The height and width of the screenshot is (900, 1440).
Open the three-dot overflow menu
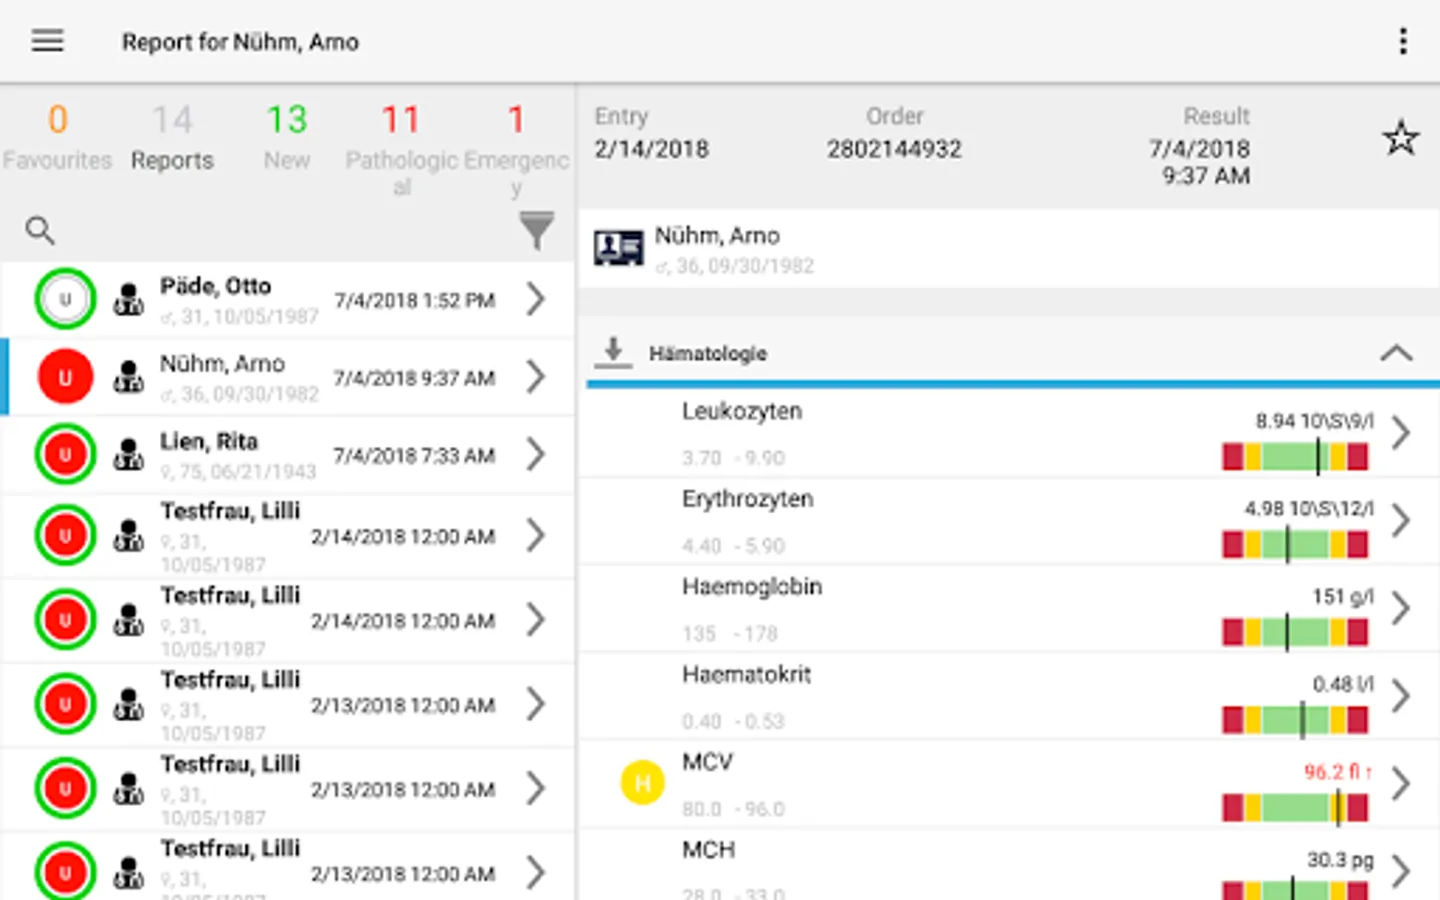(1403, 41)
